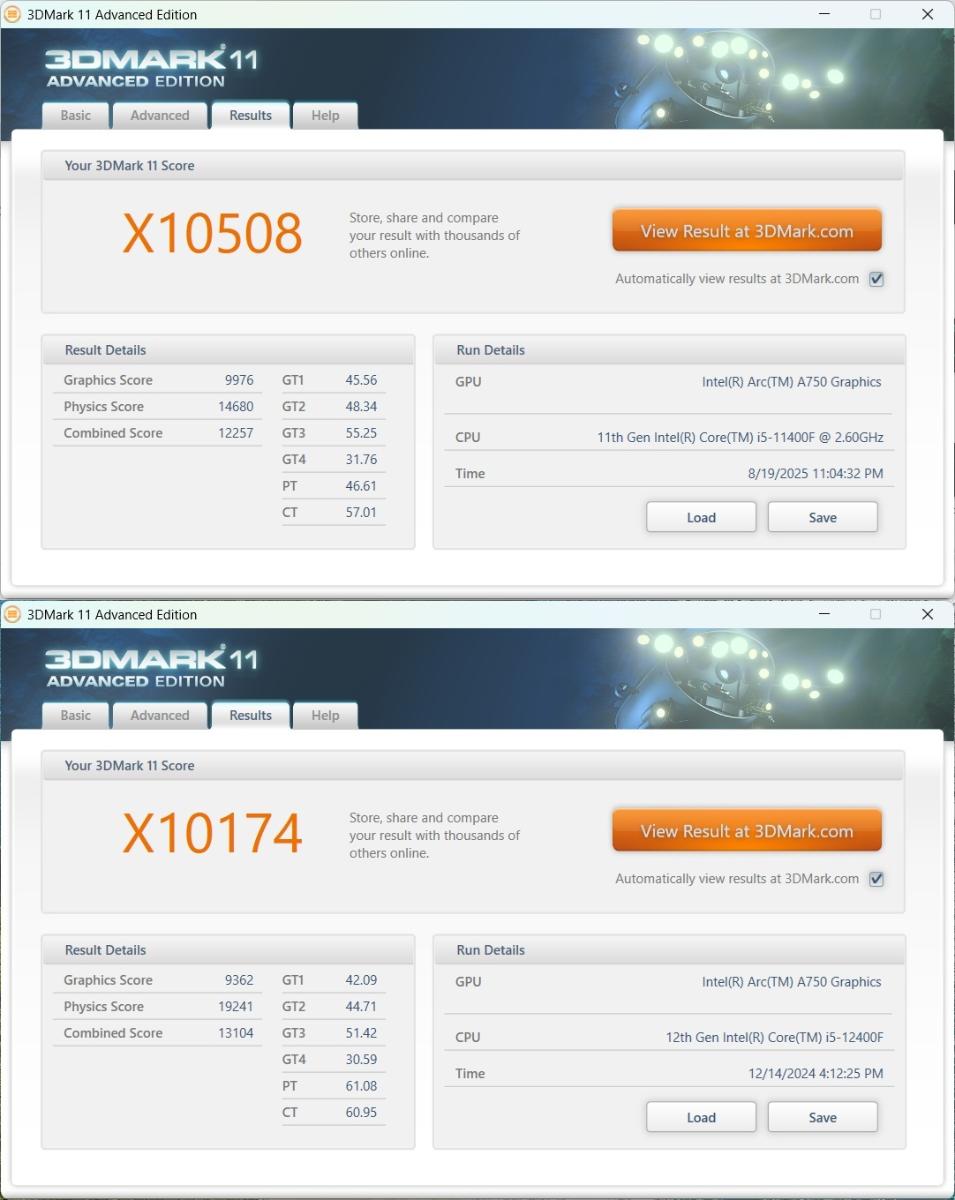Screen dimensions: 955x1200
Task: Click the GT1 value 42.09
Action: pyautogui.click(x=361, y=980)
